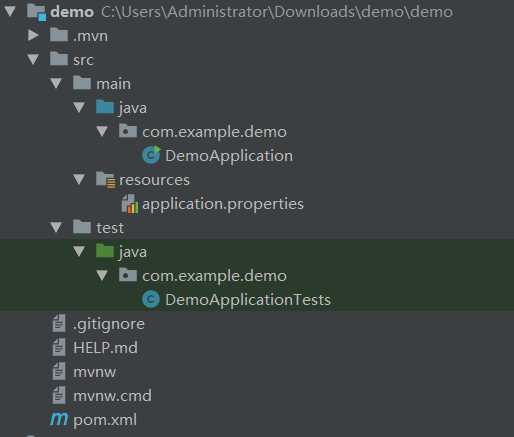Image resolution: width=514 pixels, height=437 pixels.
Task: Collapse the main folder arrow
Action: (x=56, y=83)
